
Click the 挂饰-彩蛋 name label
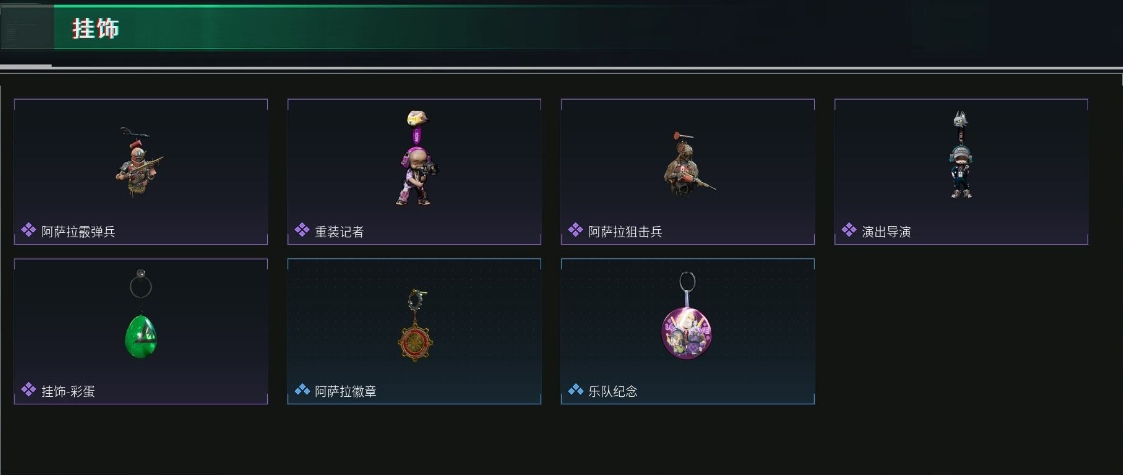tap(68, 391)
